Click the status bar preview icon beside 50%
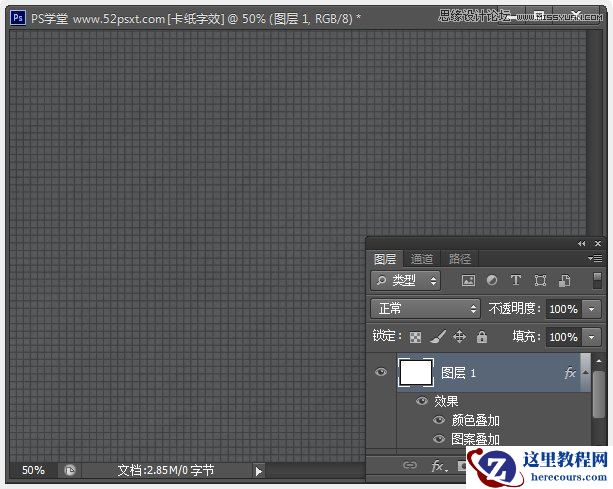613x489 pixels. point(70,470)
